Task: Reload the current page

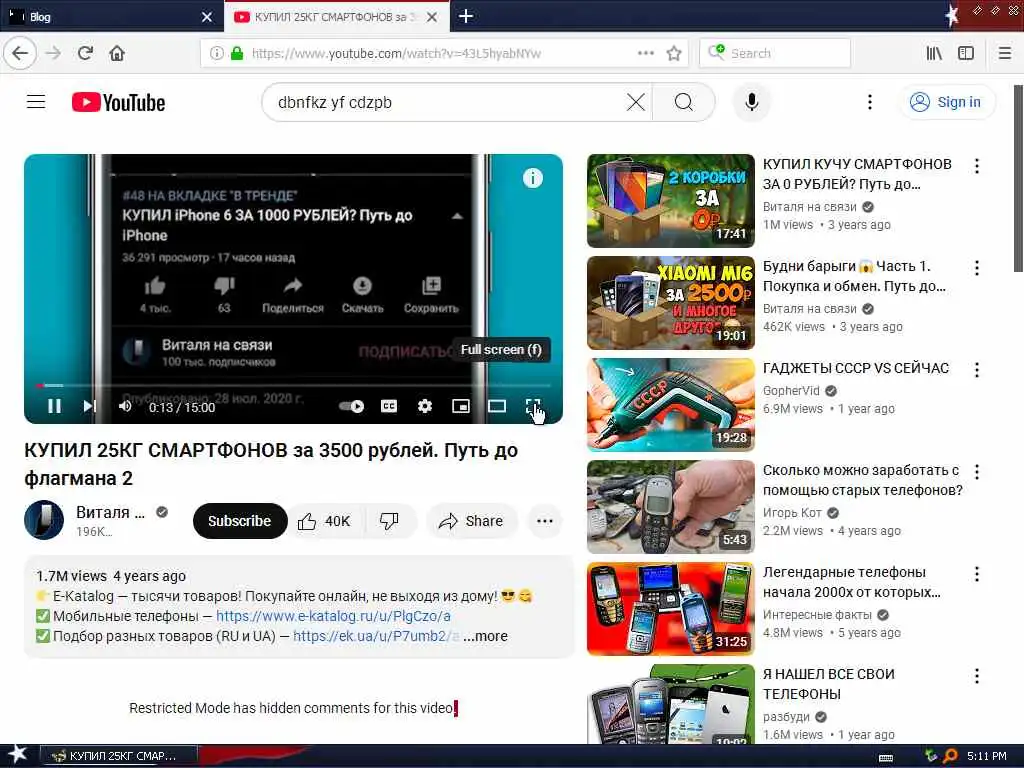Action: pyautogui.click(x=85, y=53)
